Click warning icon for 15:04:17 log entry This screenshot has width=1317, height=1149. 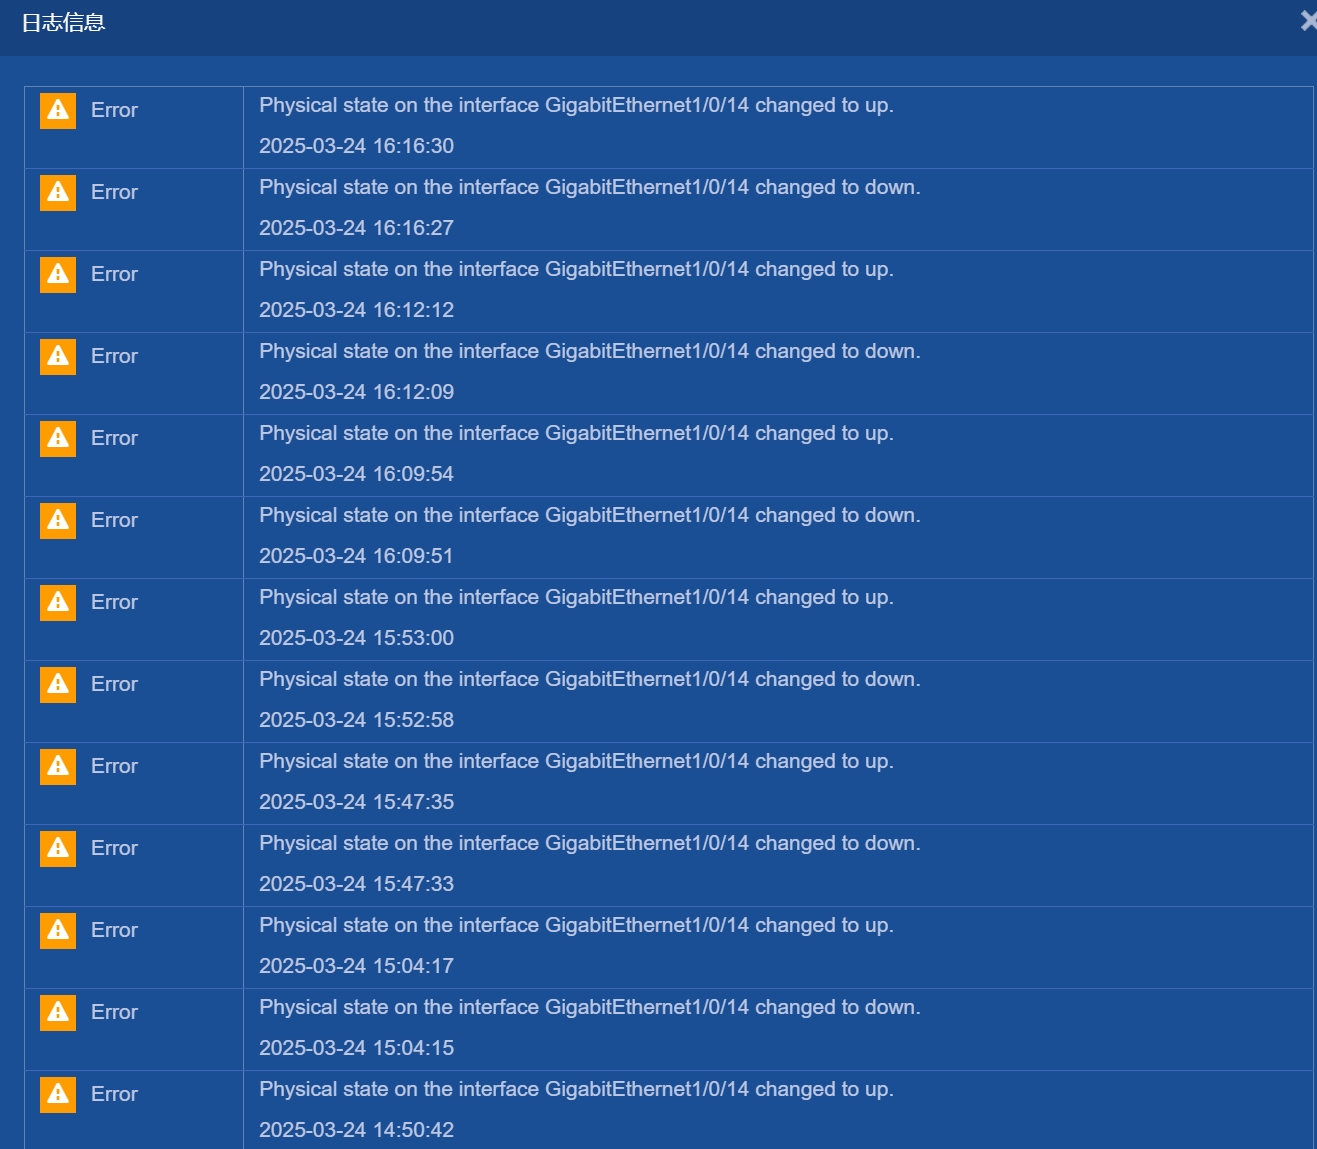pyautogui.click(x=58, y=930)
